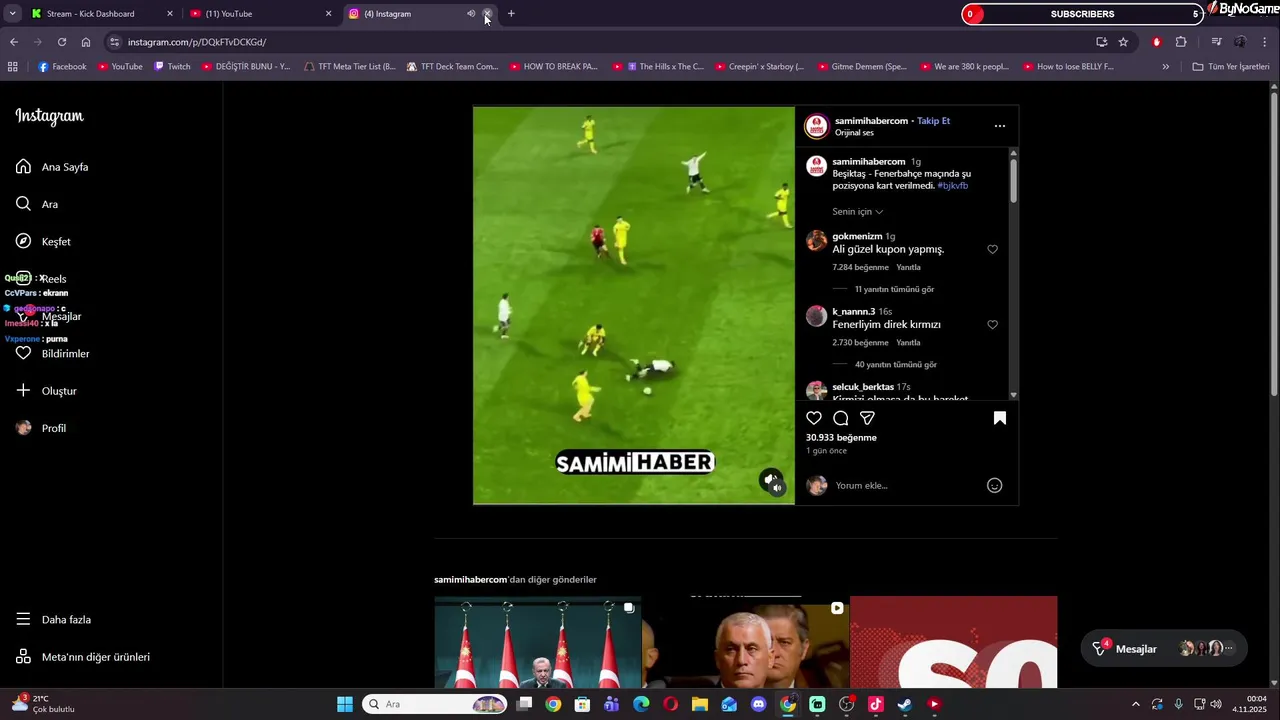Viewport: 1280px width, 720px height.
Task: Open tab search dropdown arrow
Action: [x=12, y=14]
